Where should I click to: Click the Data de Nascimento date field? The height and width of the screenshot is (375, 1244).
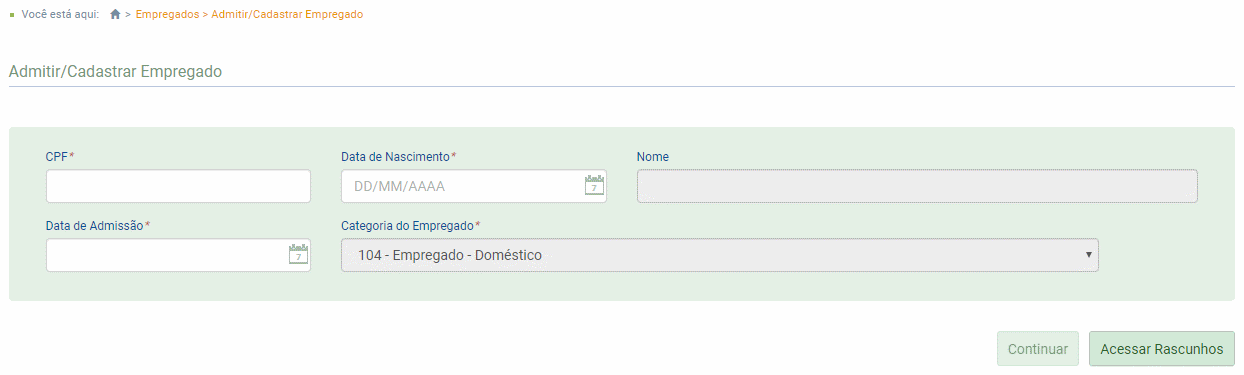[x=474, y=186]
